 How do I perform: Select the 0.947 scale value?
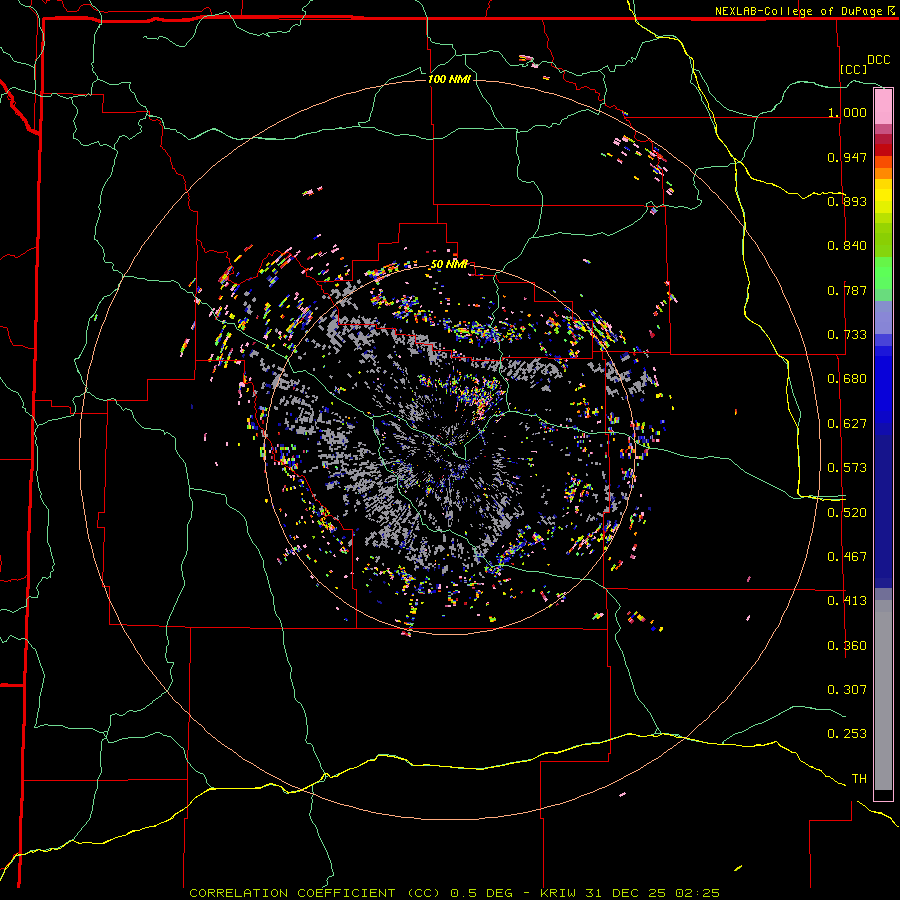coord(847,157)
